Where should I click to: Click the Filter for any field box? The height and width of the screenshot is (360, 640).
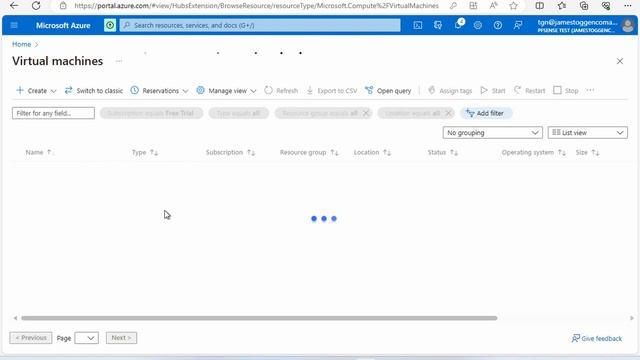click(53, 113)
